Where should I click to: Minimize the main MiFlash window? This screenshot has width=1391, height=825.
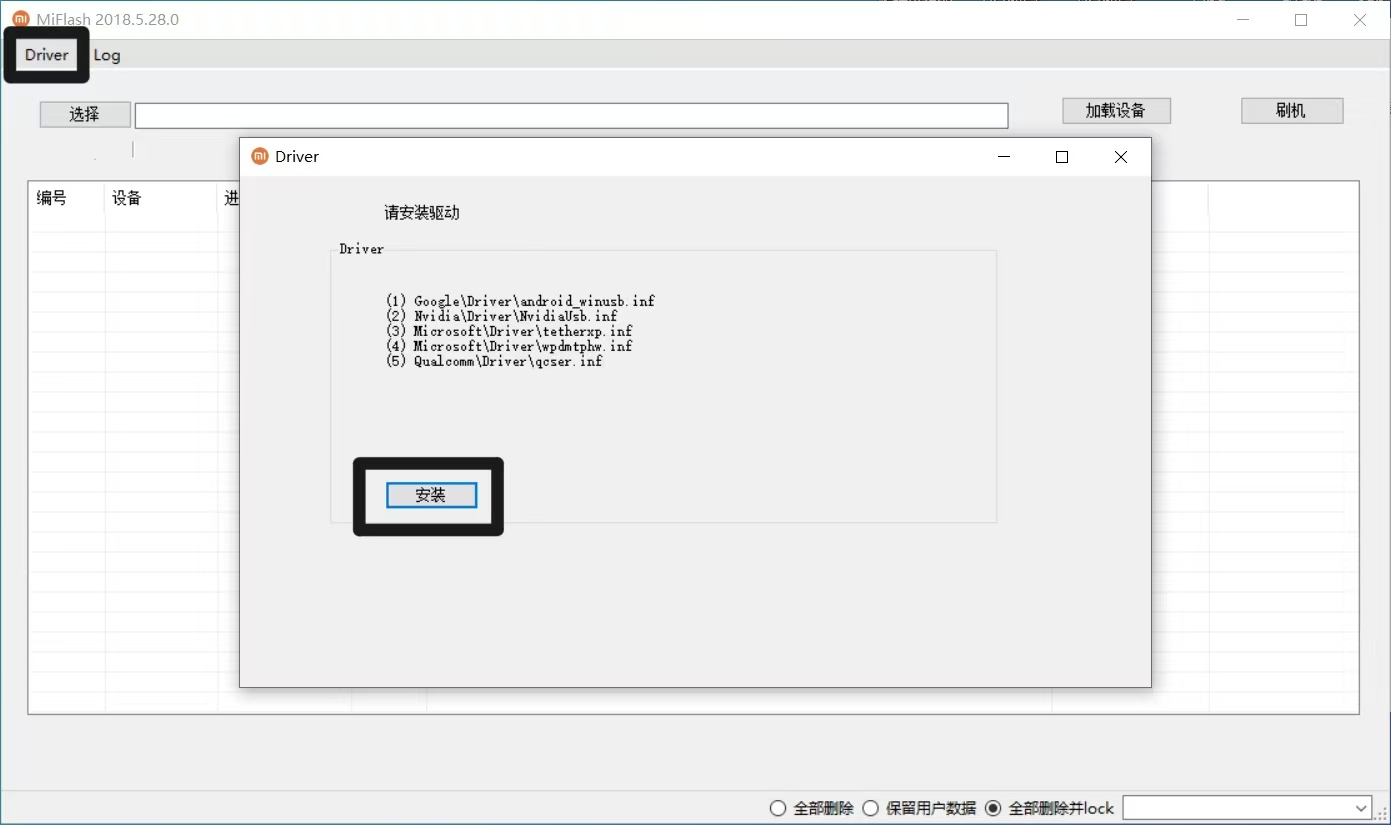[x=1243, y=19]
